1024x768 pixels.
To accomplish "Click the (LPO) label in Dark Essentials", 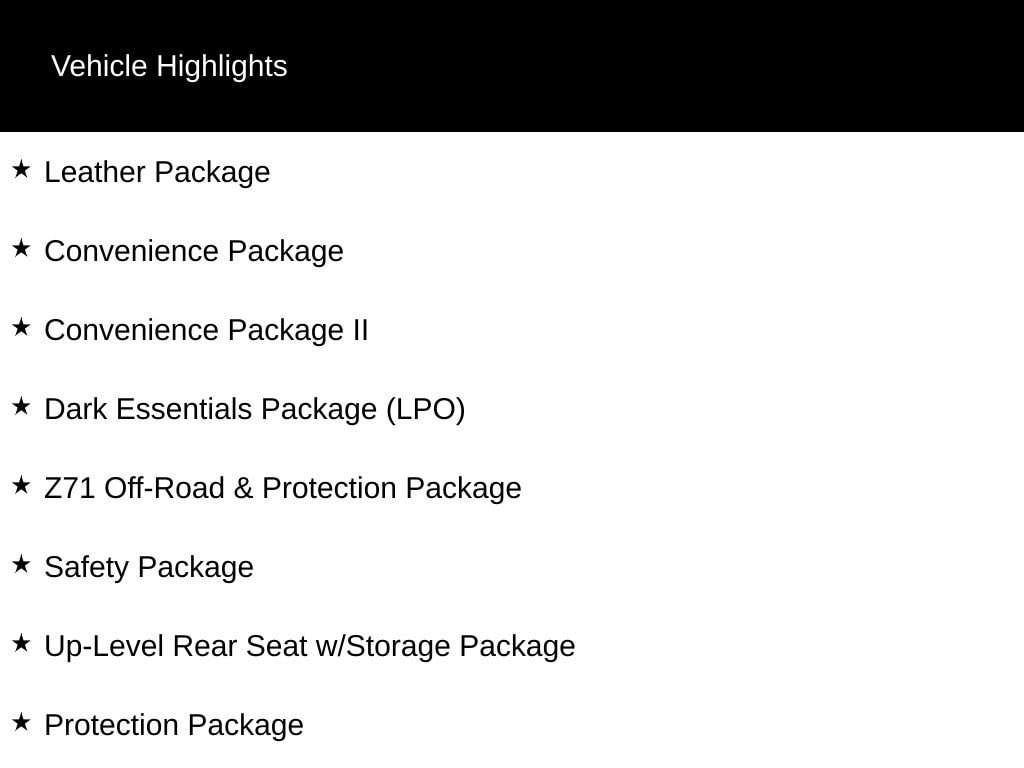I will pos(426,410).
